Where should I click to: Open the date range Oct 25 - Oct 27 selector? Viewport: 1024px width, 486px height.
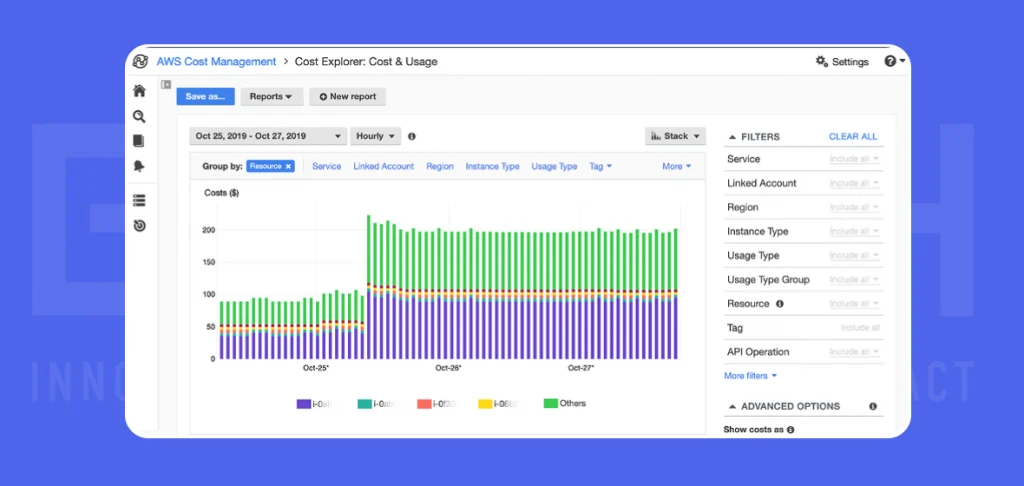click(268, 136)
